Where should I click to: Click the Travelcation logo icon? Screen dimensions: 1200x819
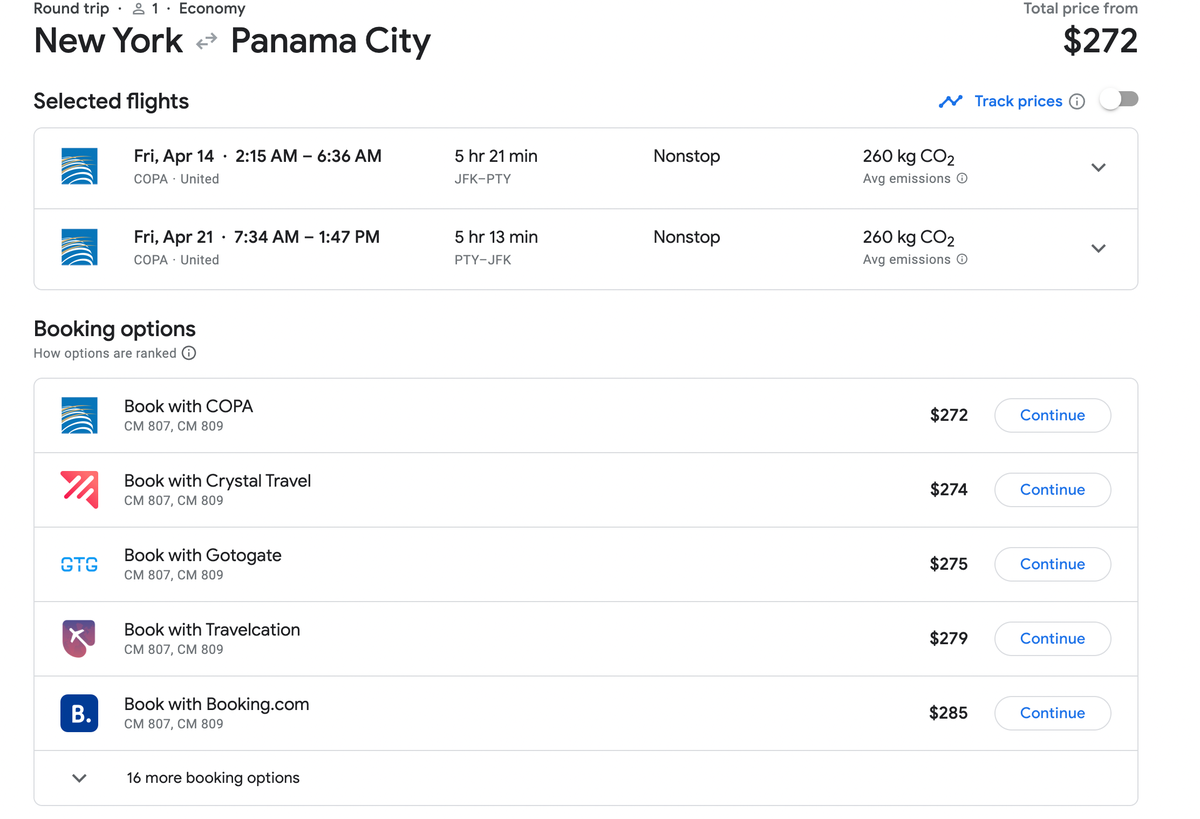point(79,638)
